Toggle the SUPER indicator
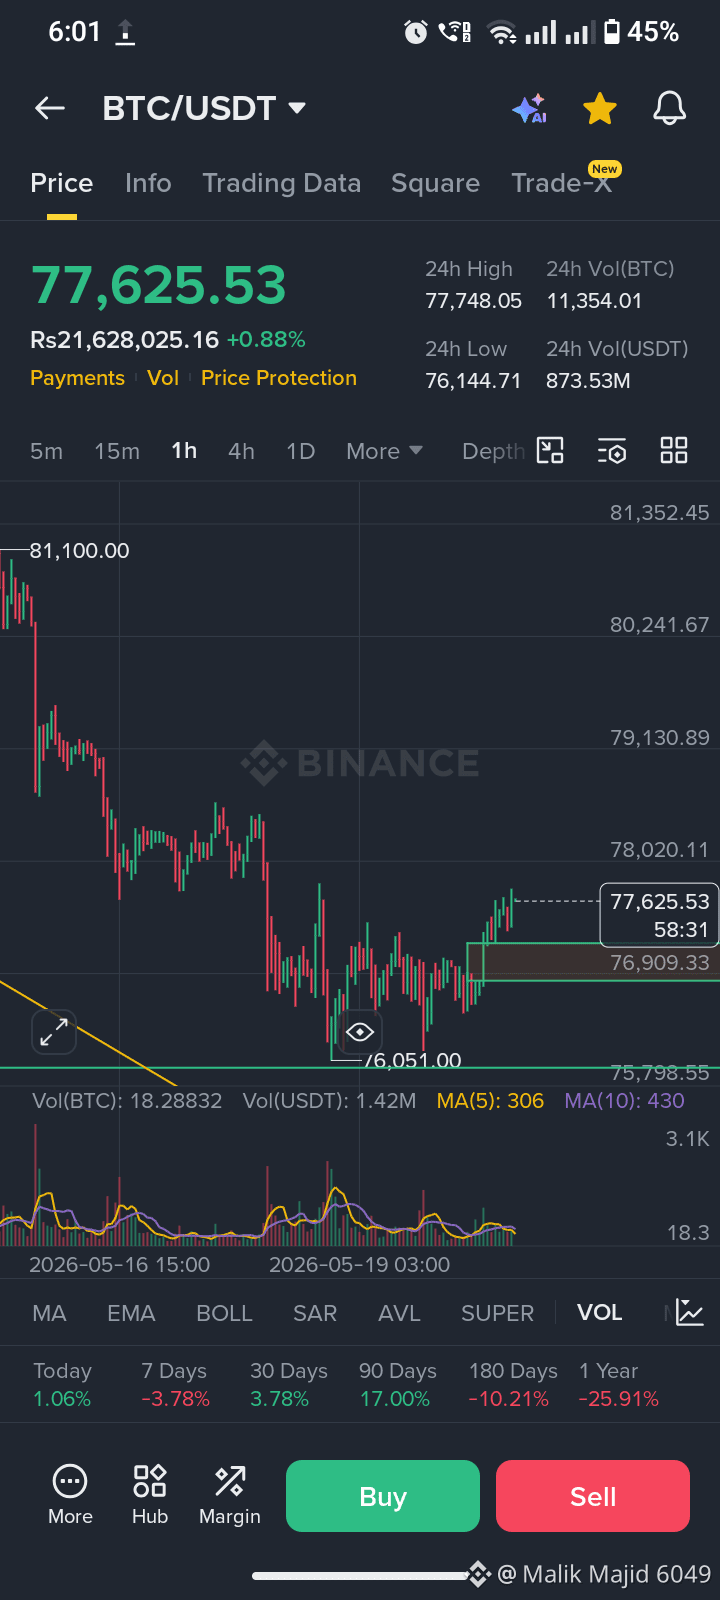This screenshot has width=720, height=1600. 497,1313
